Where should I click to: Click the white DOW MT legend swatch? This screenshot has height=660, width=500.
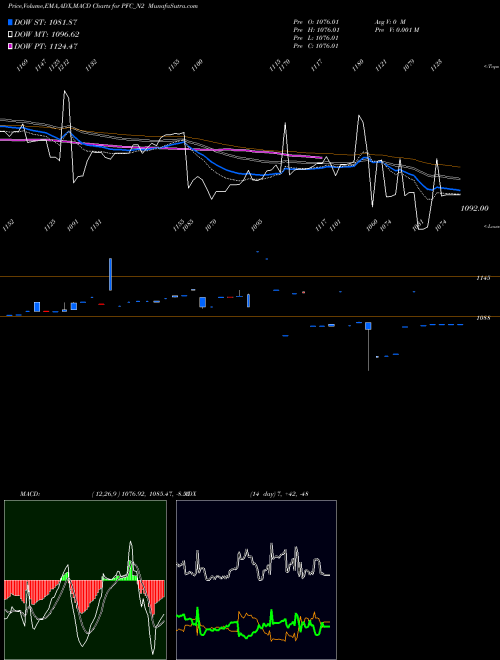click(x=10, y=35)
